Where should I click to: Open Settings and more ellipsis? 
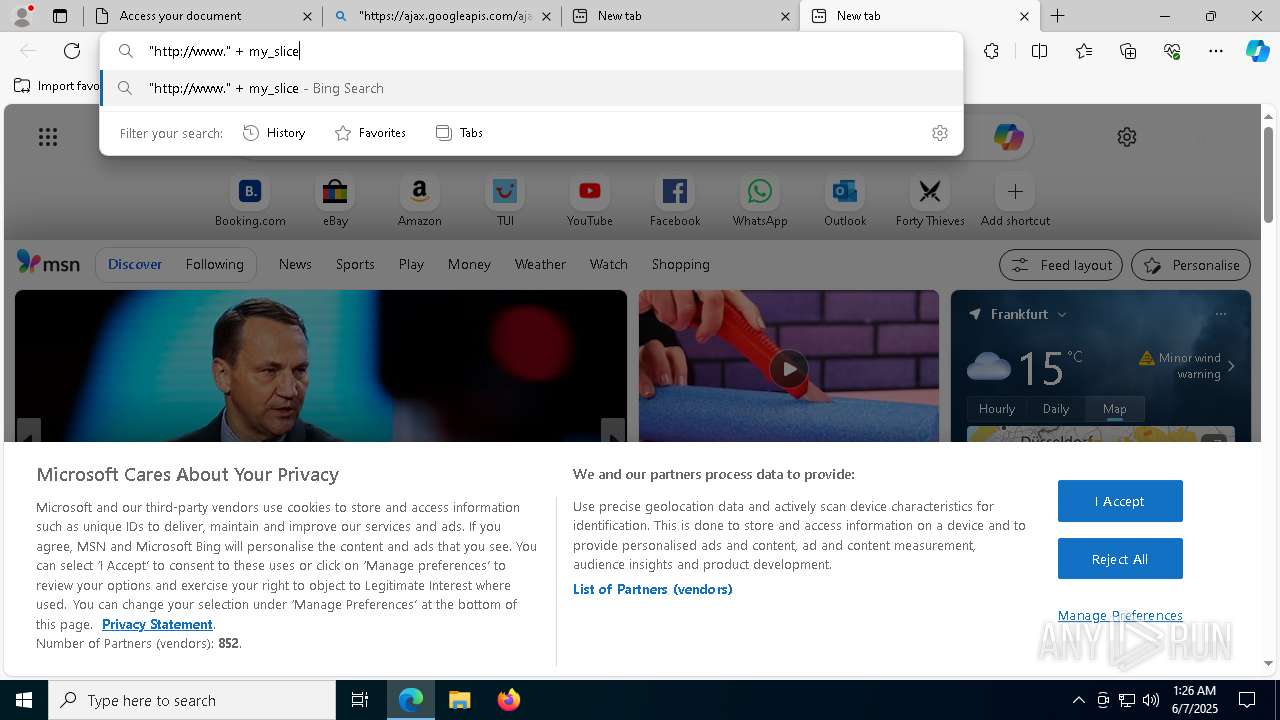point(1216,51)
